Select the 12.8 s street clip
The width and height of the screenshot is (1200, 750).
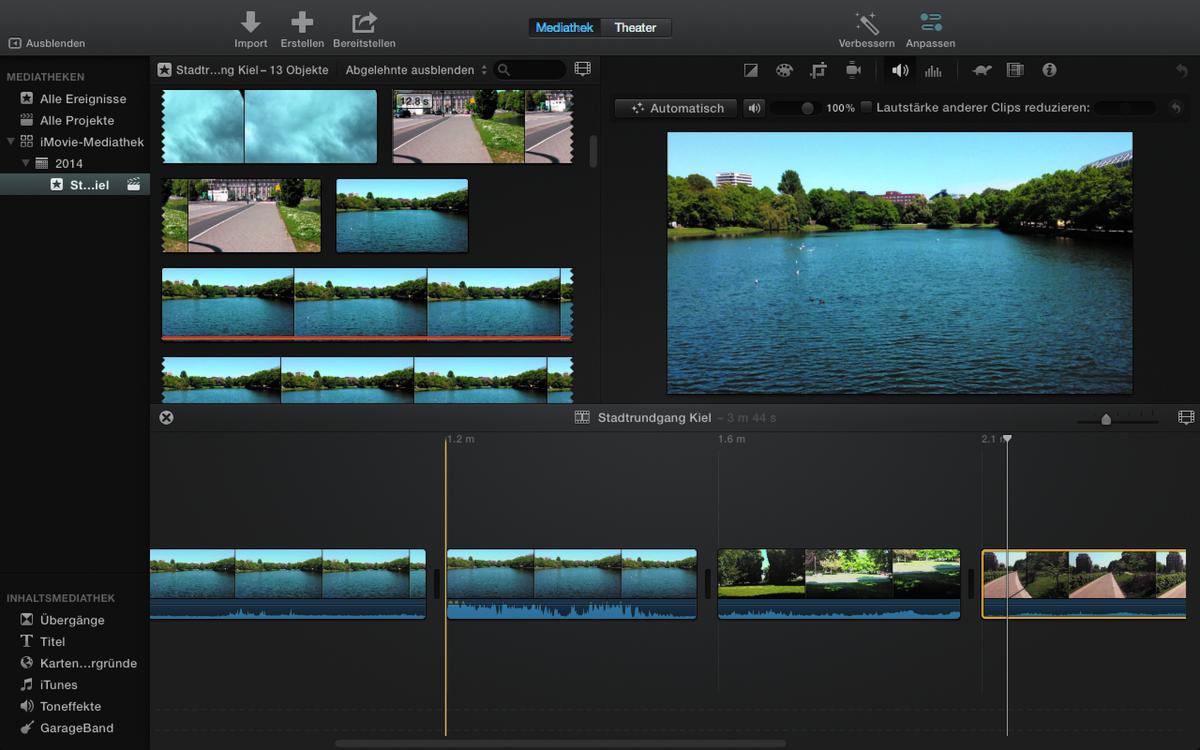(483, 126)
